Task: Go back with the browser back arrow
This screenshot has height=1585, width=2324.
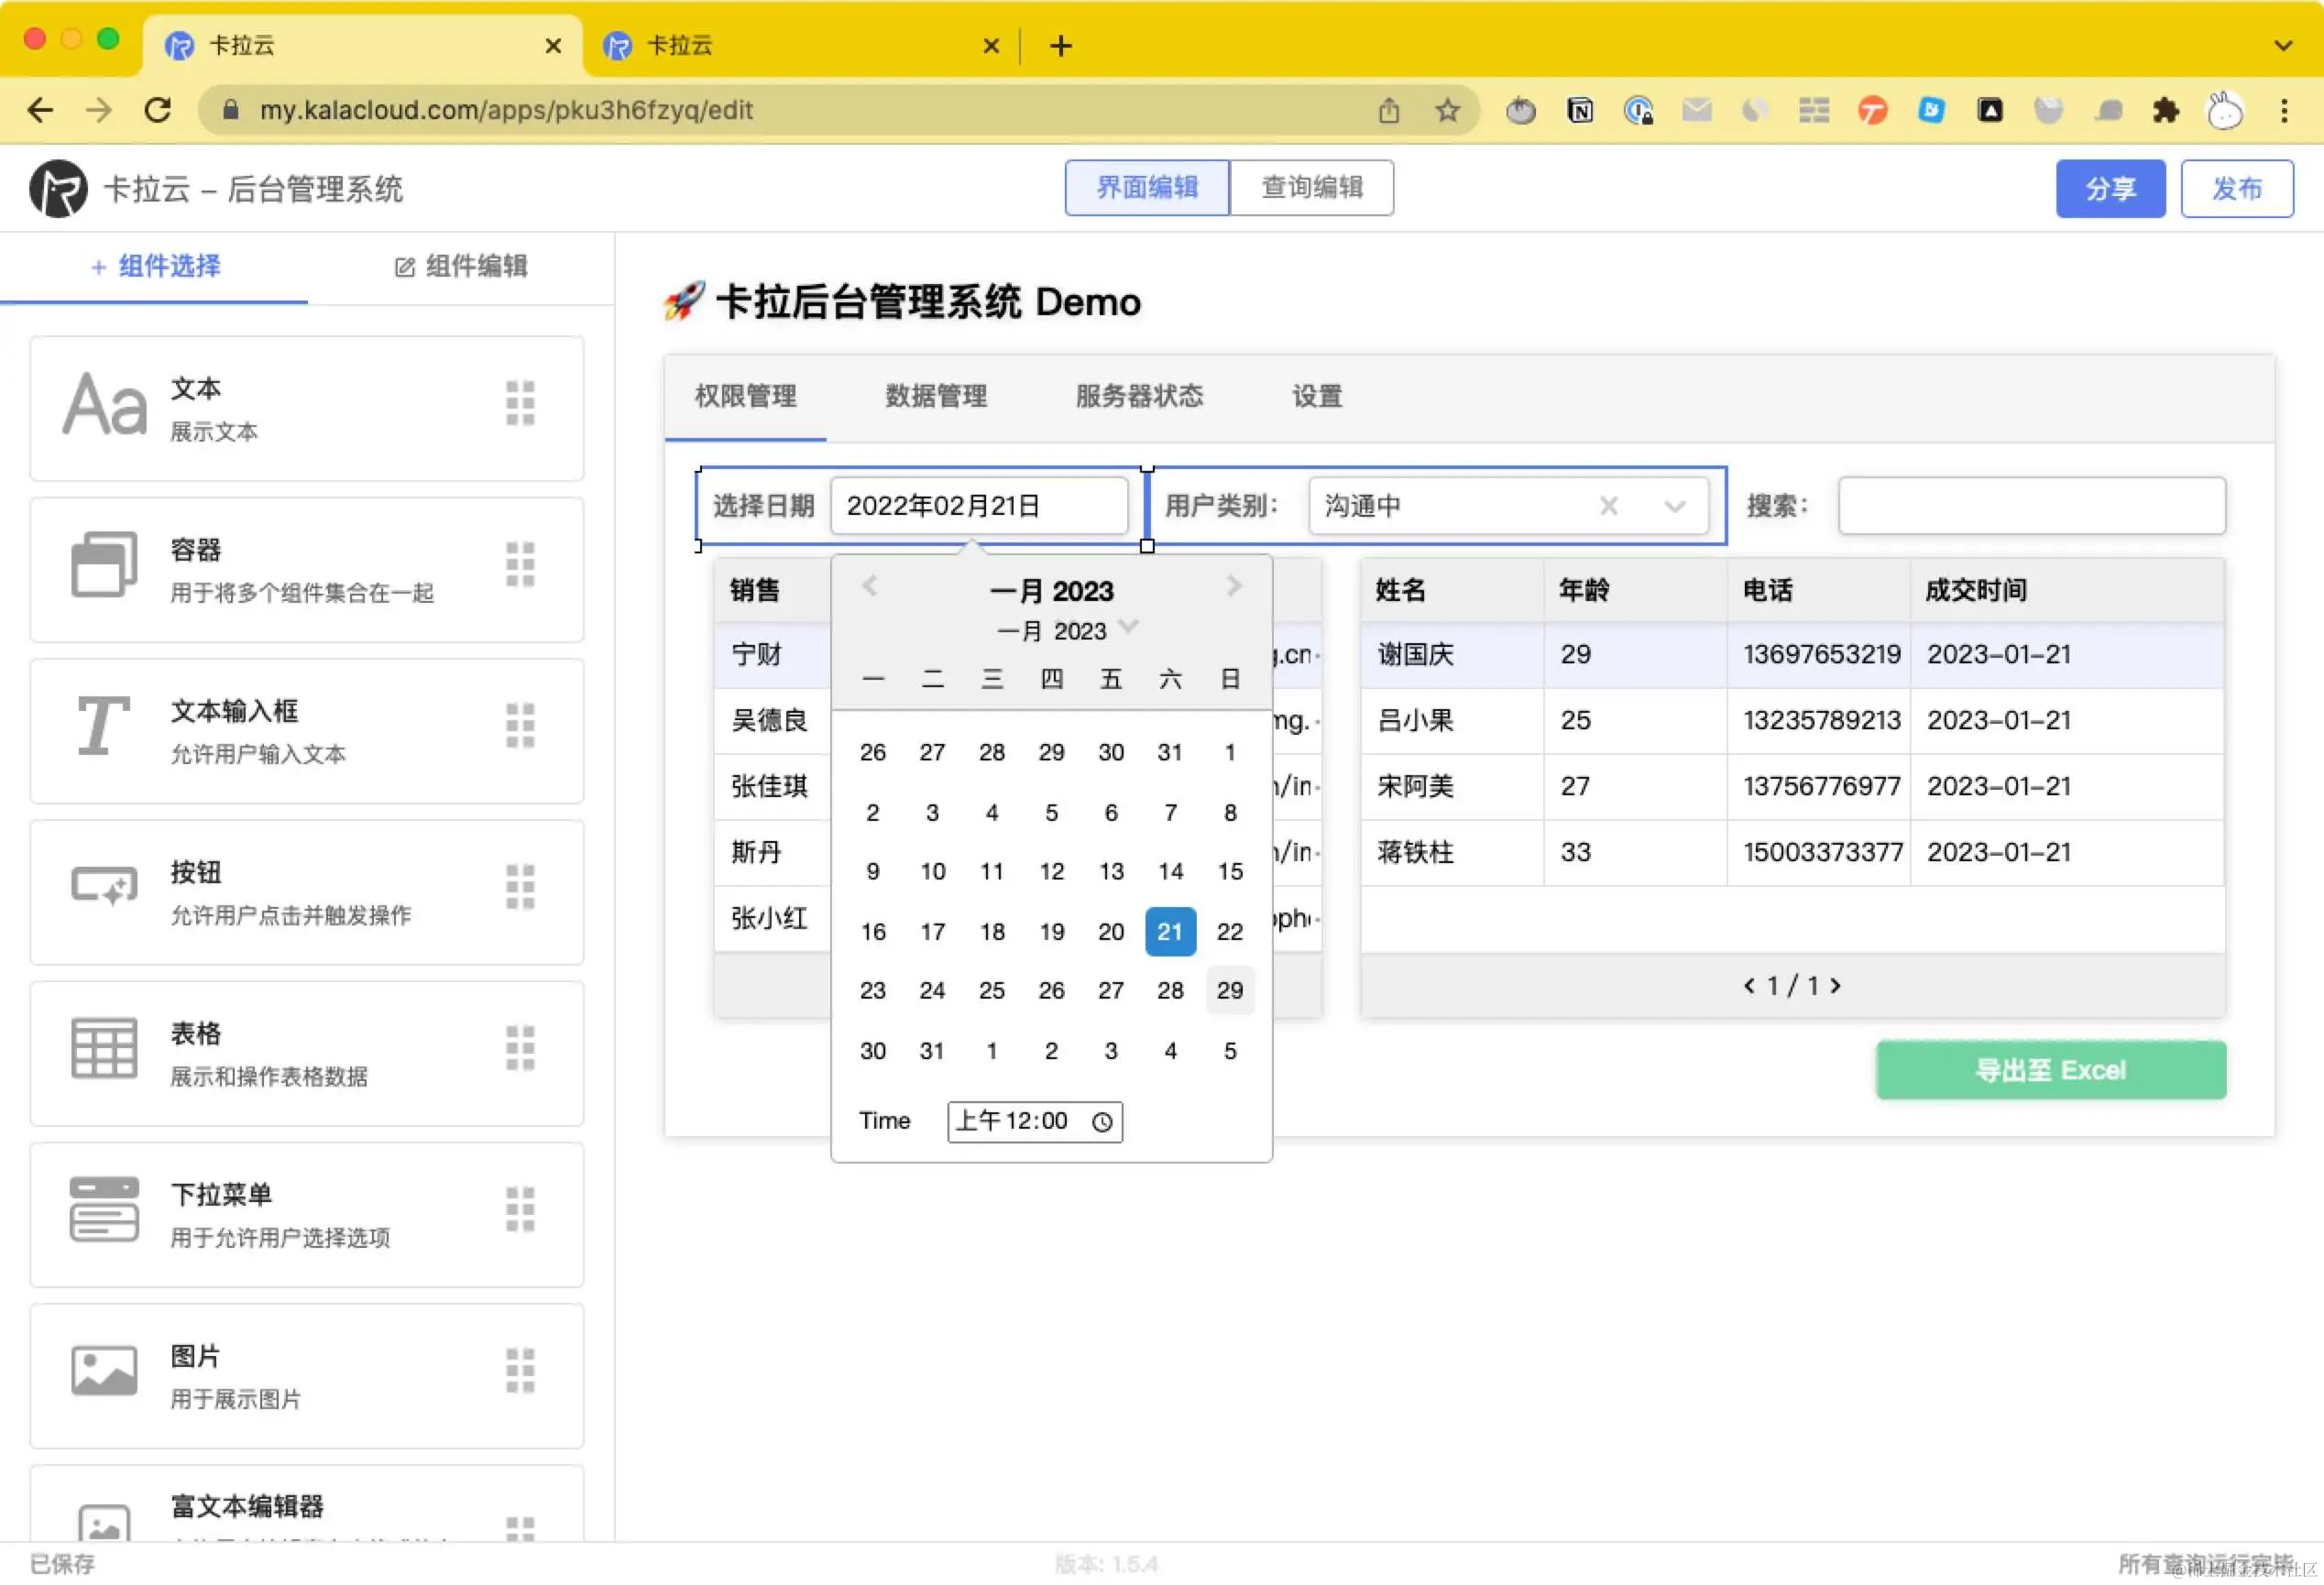Action: tap(40, 110)
